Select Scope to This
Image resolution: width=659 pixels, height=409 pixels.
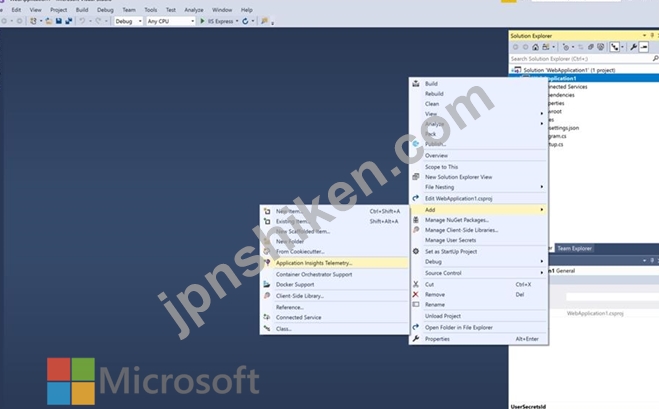point(478,167)
